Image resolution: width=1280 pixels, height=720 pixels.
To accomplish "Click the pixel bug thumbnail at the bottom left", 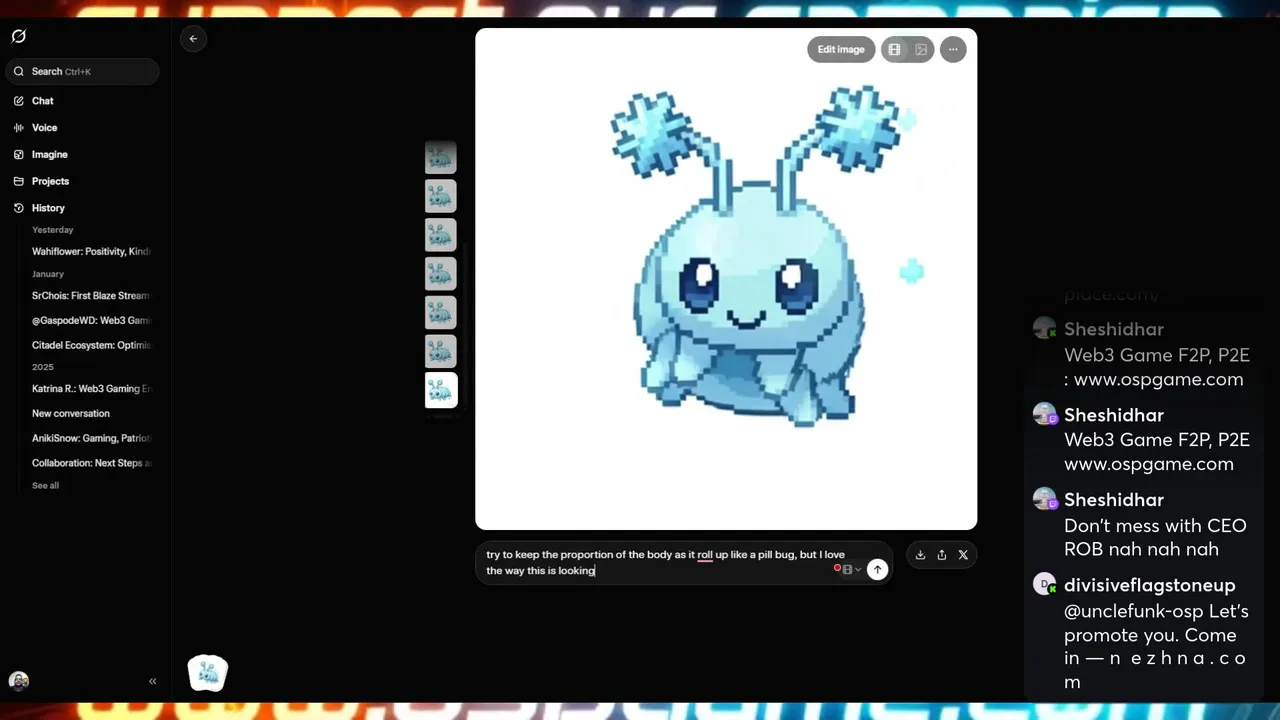I will click(208, 674).
